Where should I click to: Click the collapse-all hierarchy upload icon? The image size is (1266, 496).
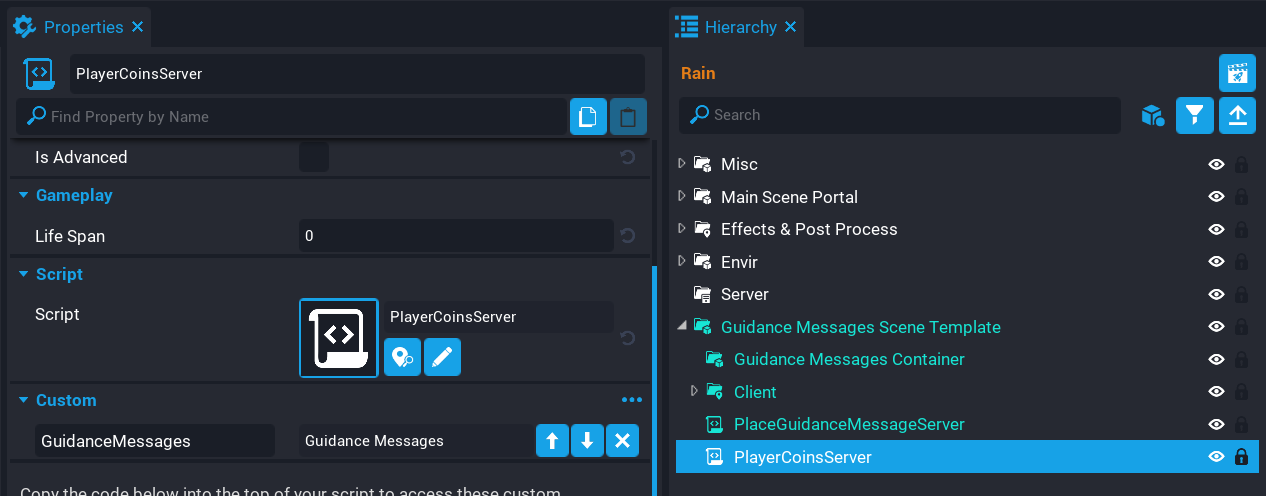click(1237, 116)
